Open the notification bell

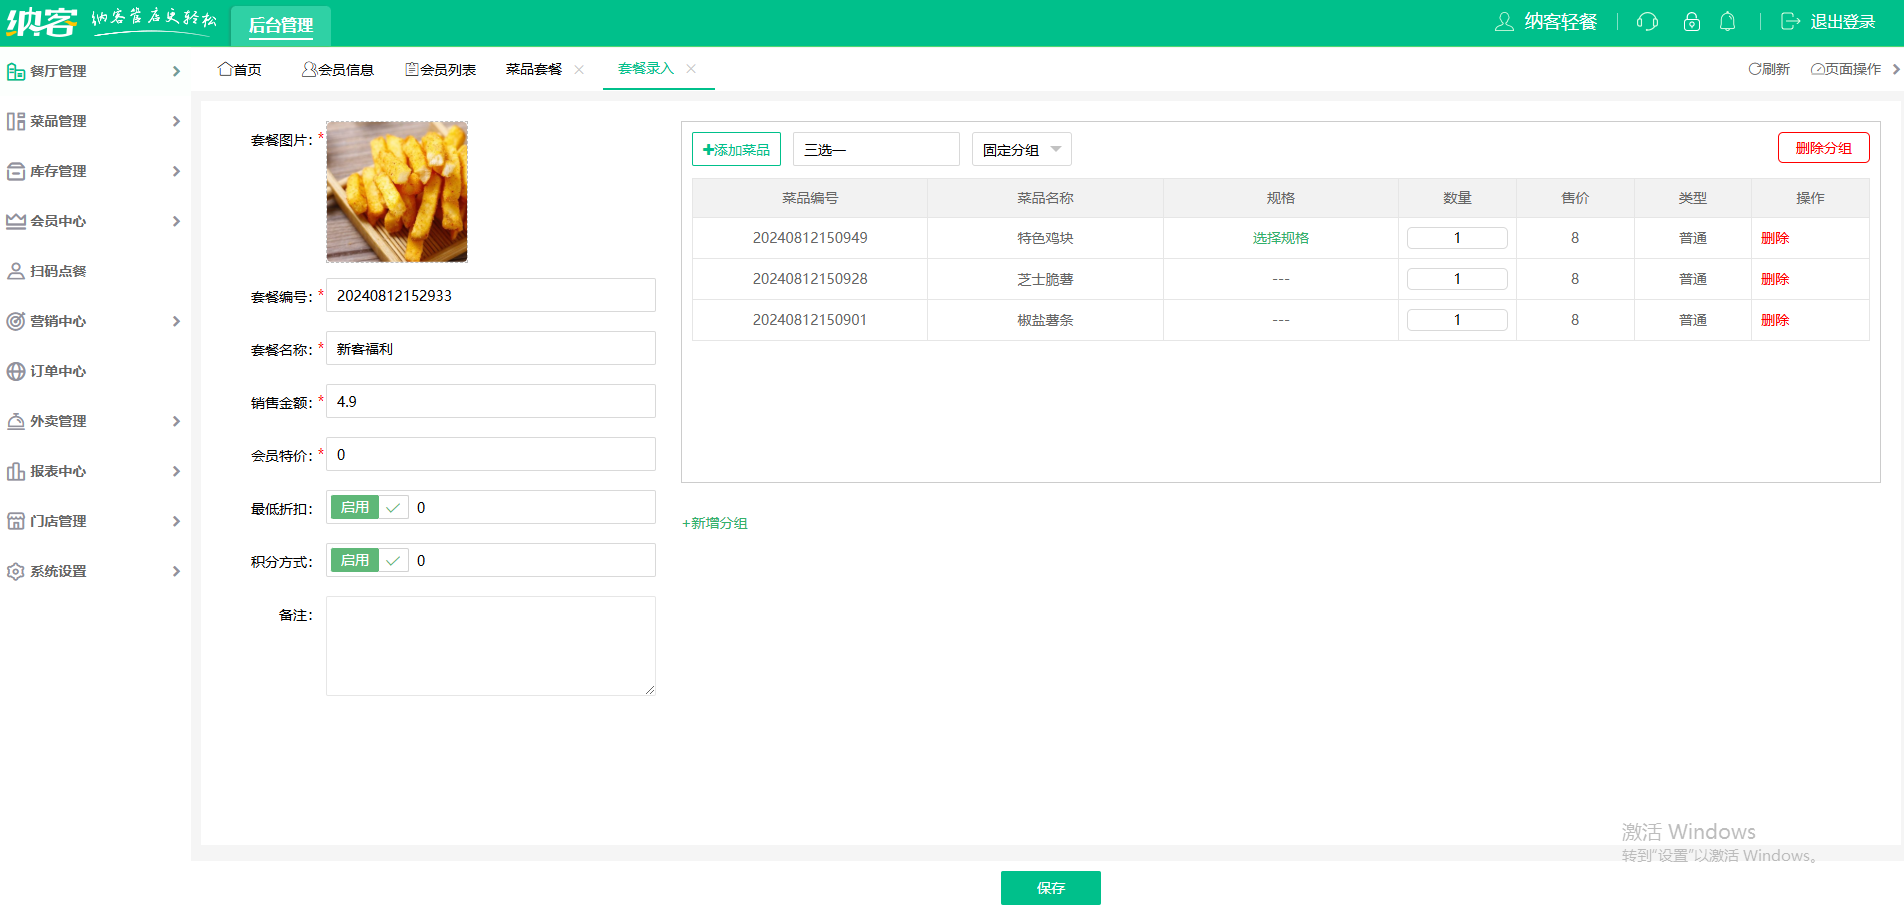[x=1727, y=22]
